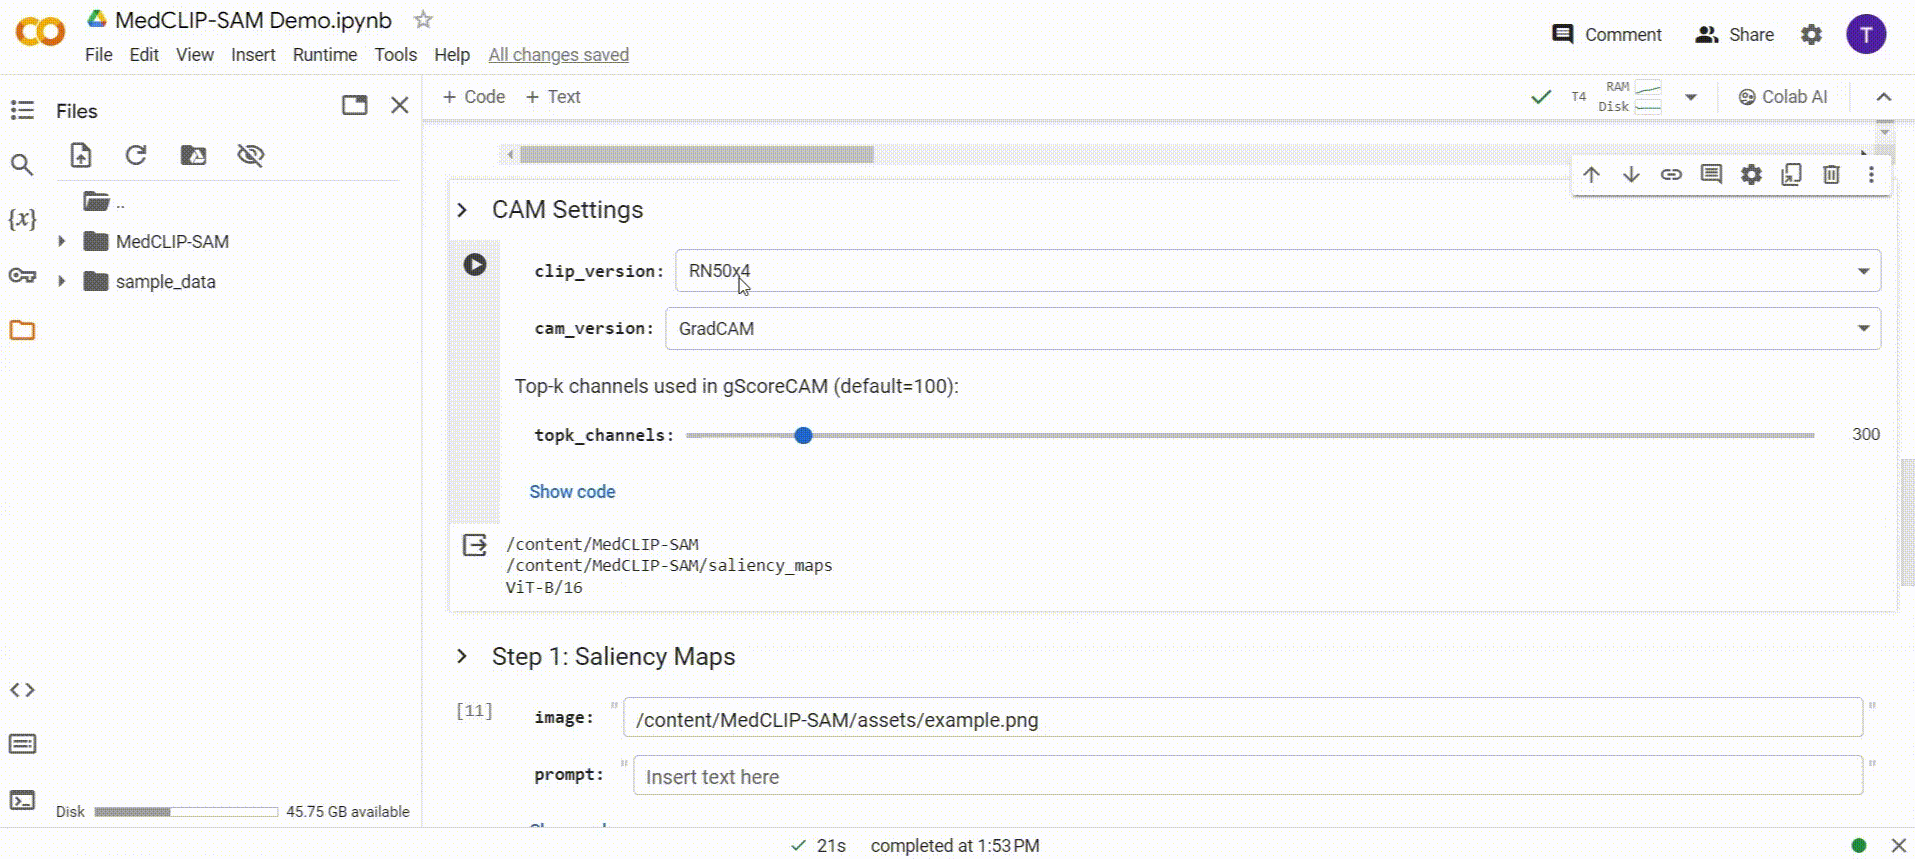Open table of contents sidebar icon
The height and width of the screenshot is (859, 1915).
point(22,110)
